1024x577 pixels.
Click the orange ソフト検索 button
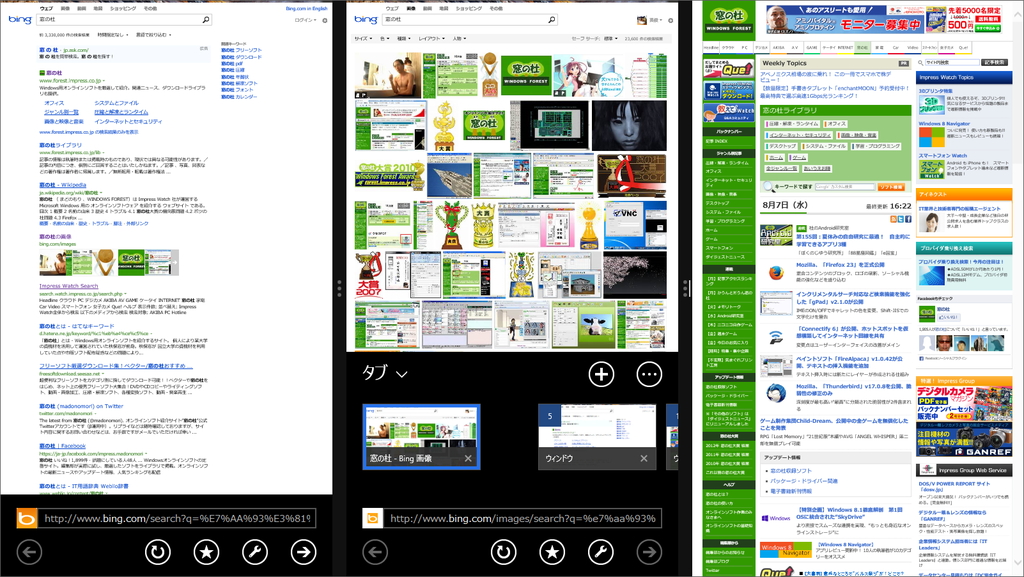tap(891, 187)
